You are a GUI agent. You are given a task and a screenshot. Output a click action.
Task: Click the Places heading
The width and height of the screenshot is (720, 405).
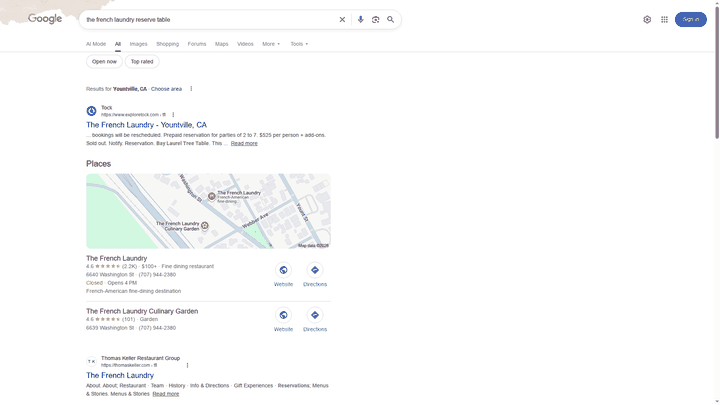click(98, 164)
